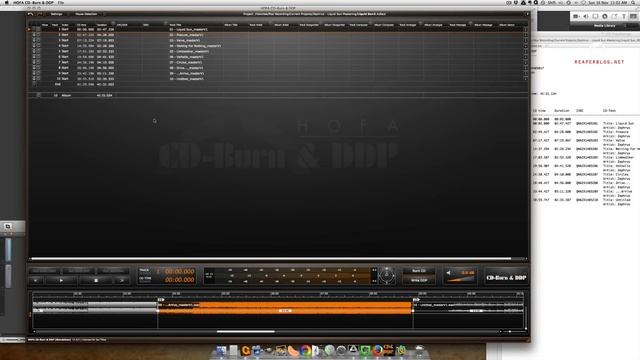Adjust the orange output volume slider
The width and height of the screenshot is (640, 360).
click(x=461, y=280)
